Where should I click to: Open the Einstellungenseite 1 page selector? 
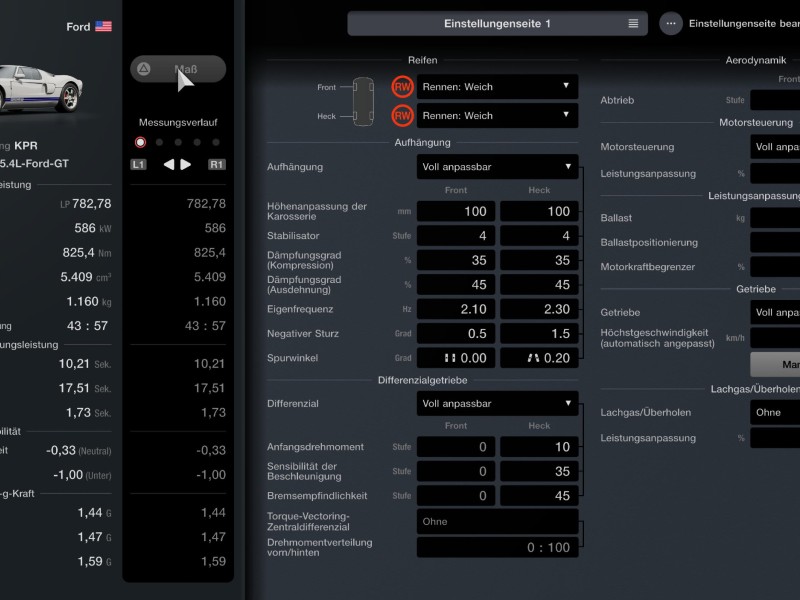[x=497, y=23]
